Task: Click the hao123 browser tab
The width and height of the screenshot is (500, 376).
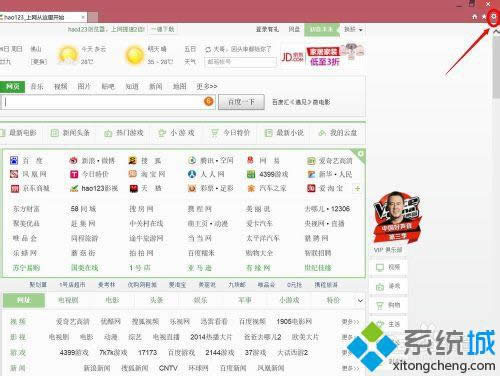Action: pyautogui.click(x=43, y=17)
